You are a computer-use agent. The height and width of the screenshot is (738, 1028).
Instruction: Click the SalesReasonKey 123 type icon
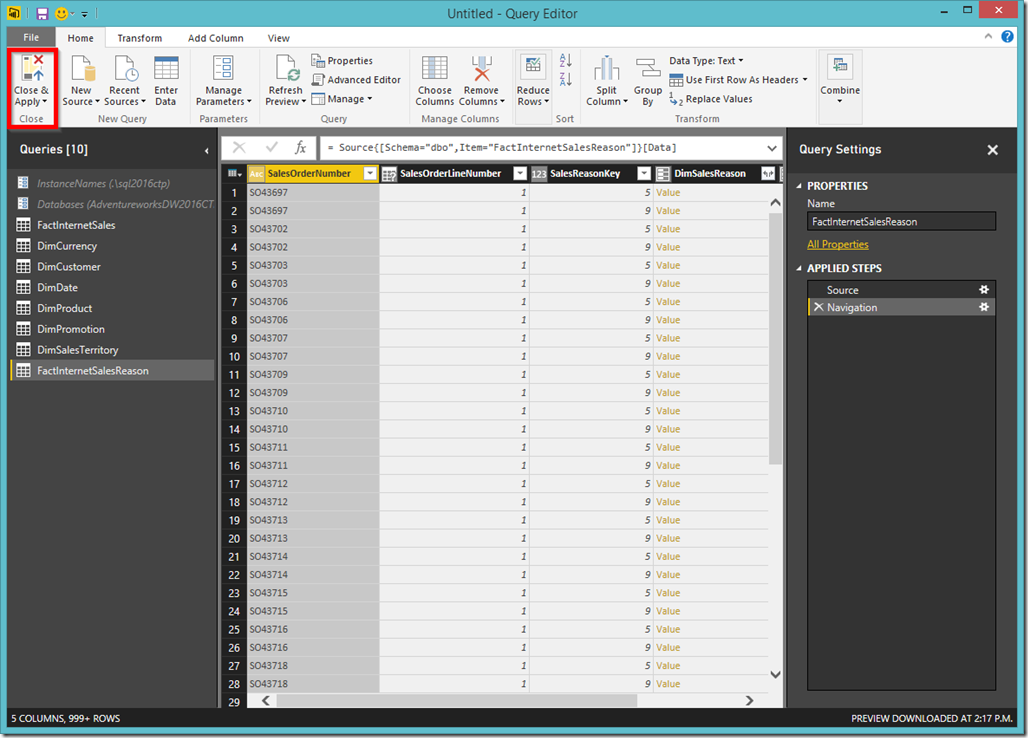pyautogui.click(x=539, y=174)
